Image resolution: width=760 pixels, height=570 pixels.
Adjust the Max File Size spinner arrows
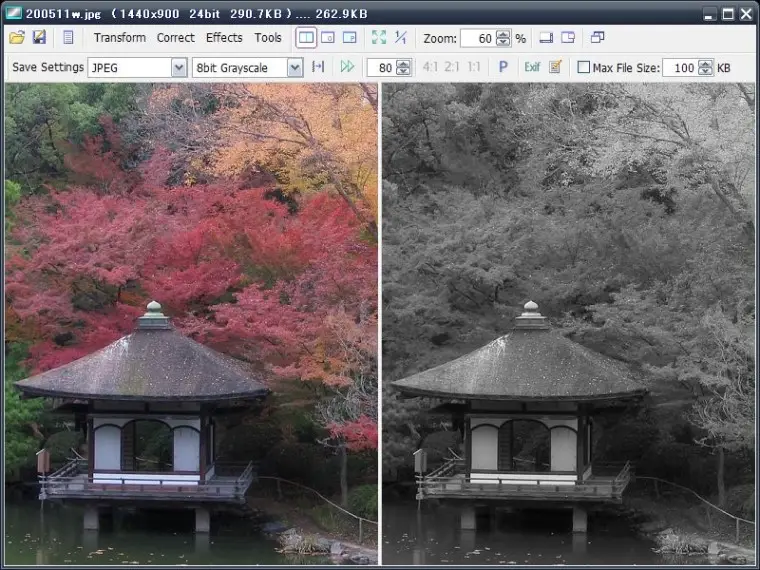[x=706, y=67]
